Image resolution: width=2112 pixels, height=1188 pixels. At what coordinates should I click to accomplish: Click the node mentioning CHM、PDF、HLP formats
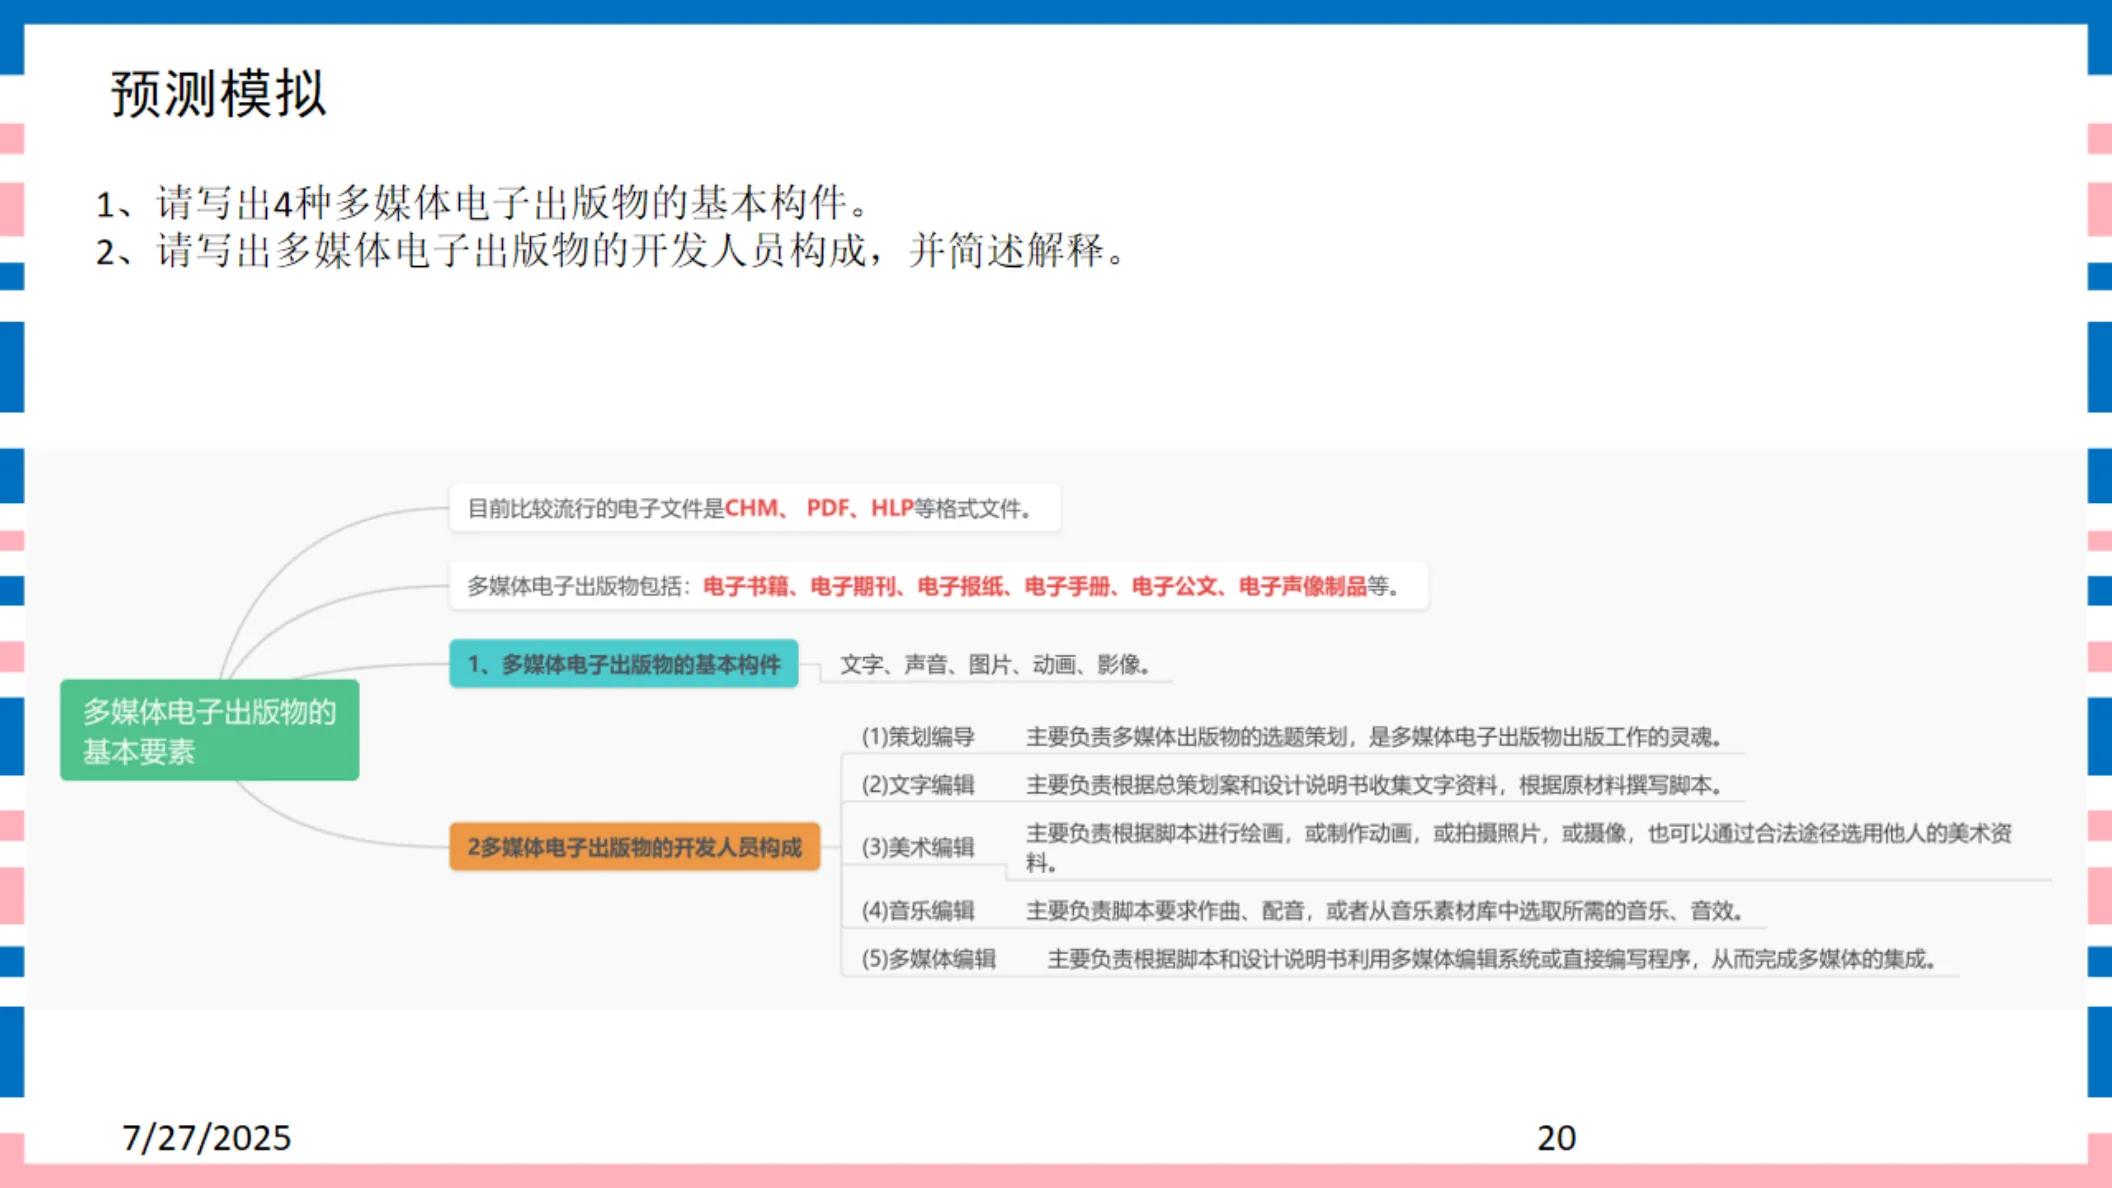[x=755, y=508]
